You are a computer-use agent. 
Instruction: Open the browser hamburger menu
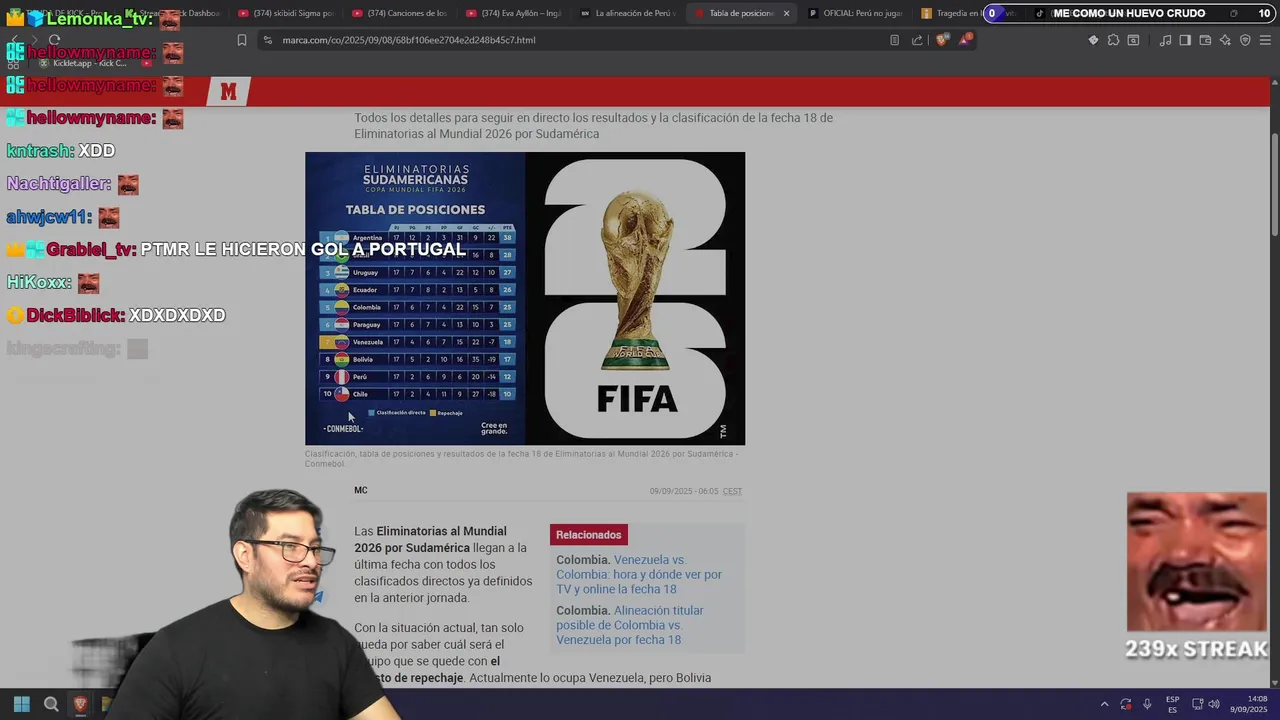(1265, 40)
